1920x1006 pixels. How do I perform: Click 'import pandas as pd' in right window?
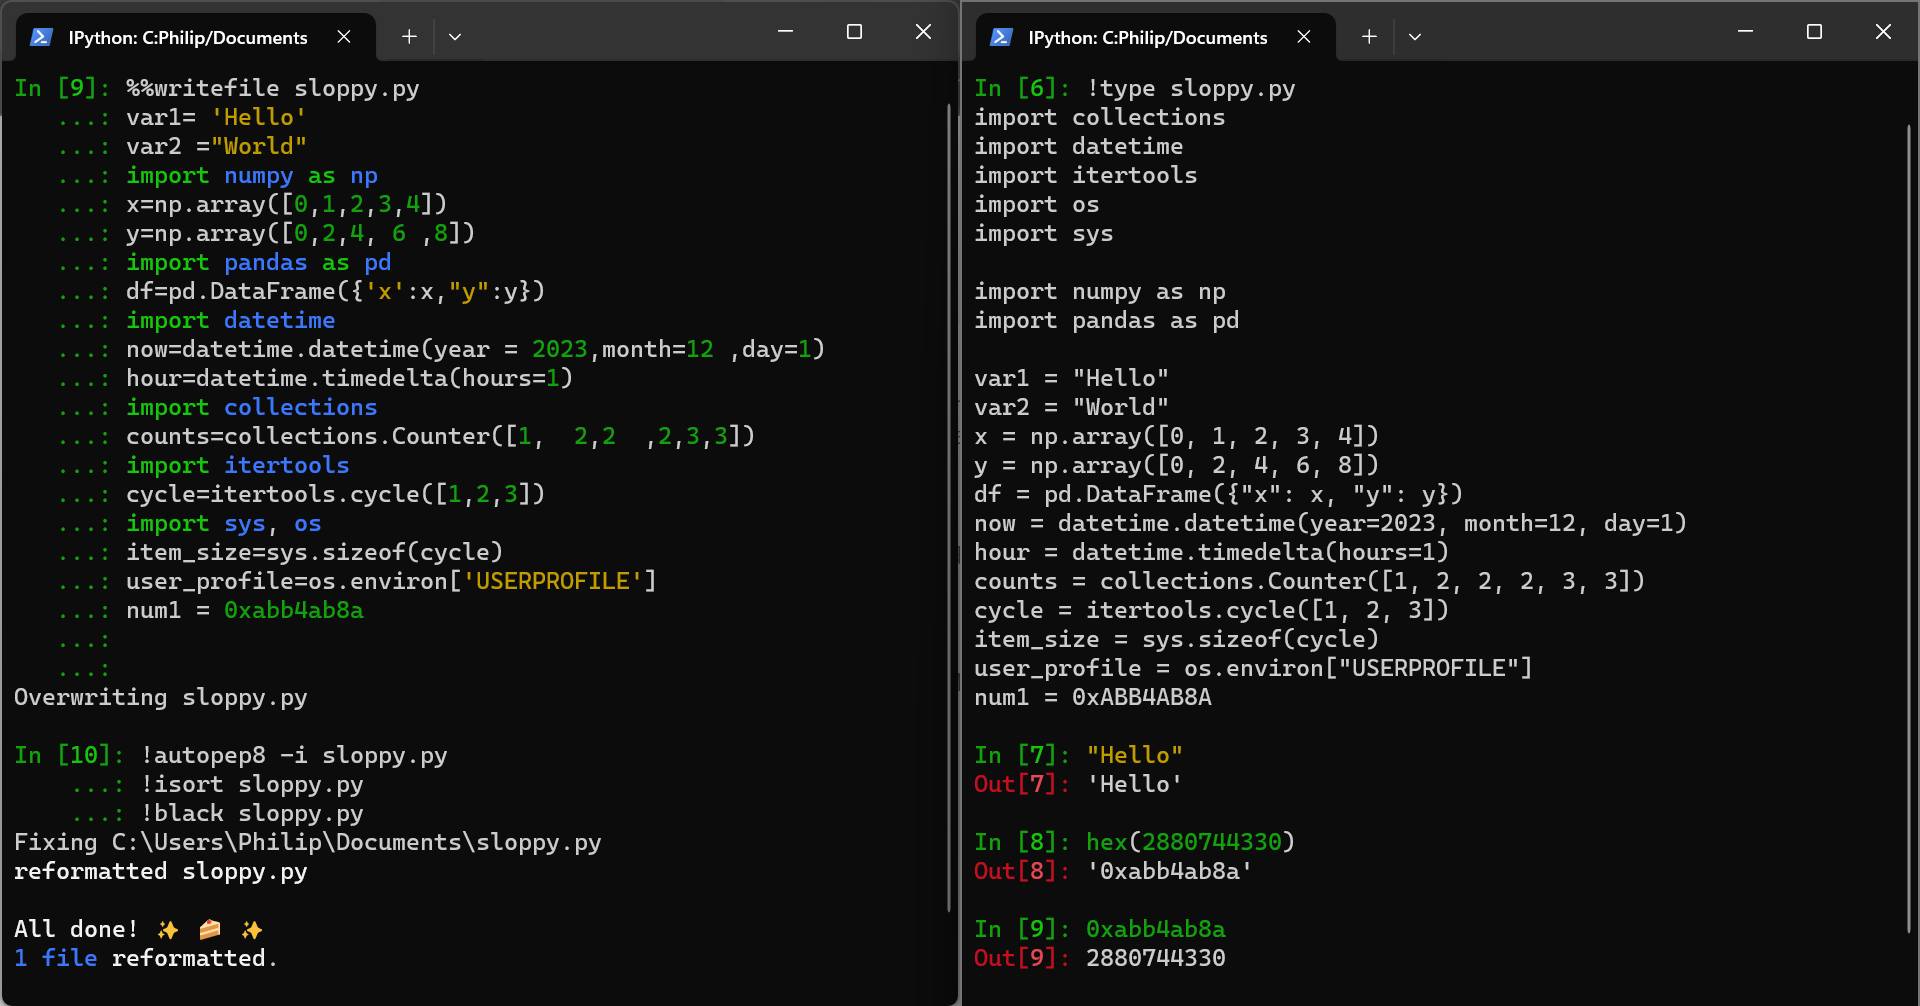[1107, 320]
